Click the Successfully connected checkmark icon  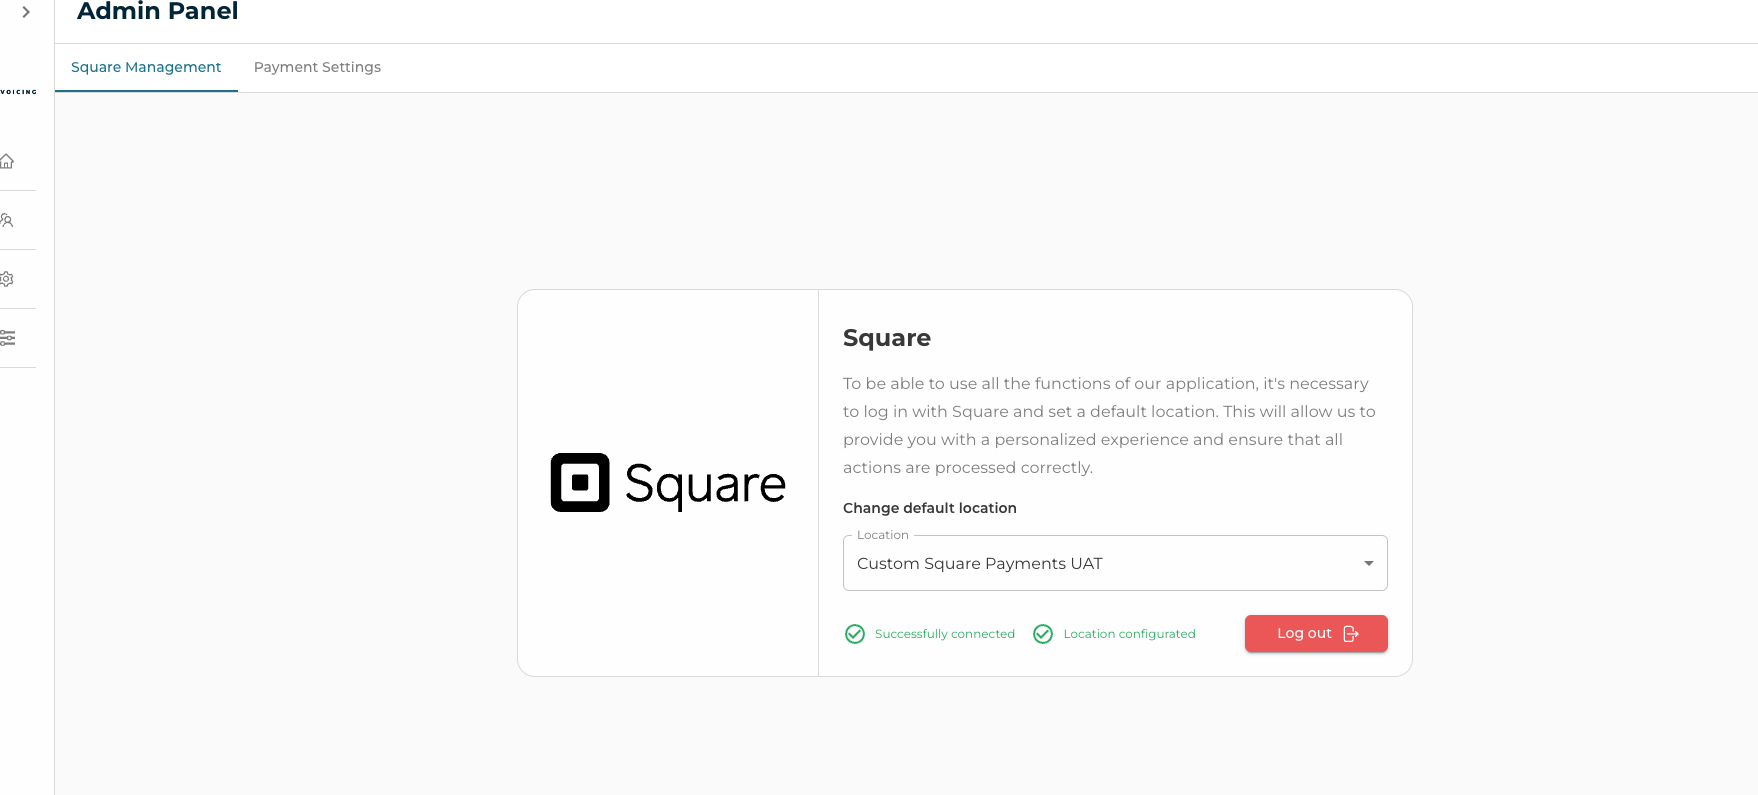(x=855, y=634)
